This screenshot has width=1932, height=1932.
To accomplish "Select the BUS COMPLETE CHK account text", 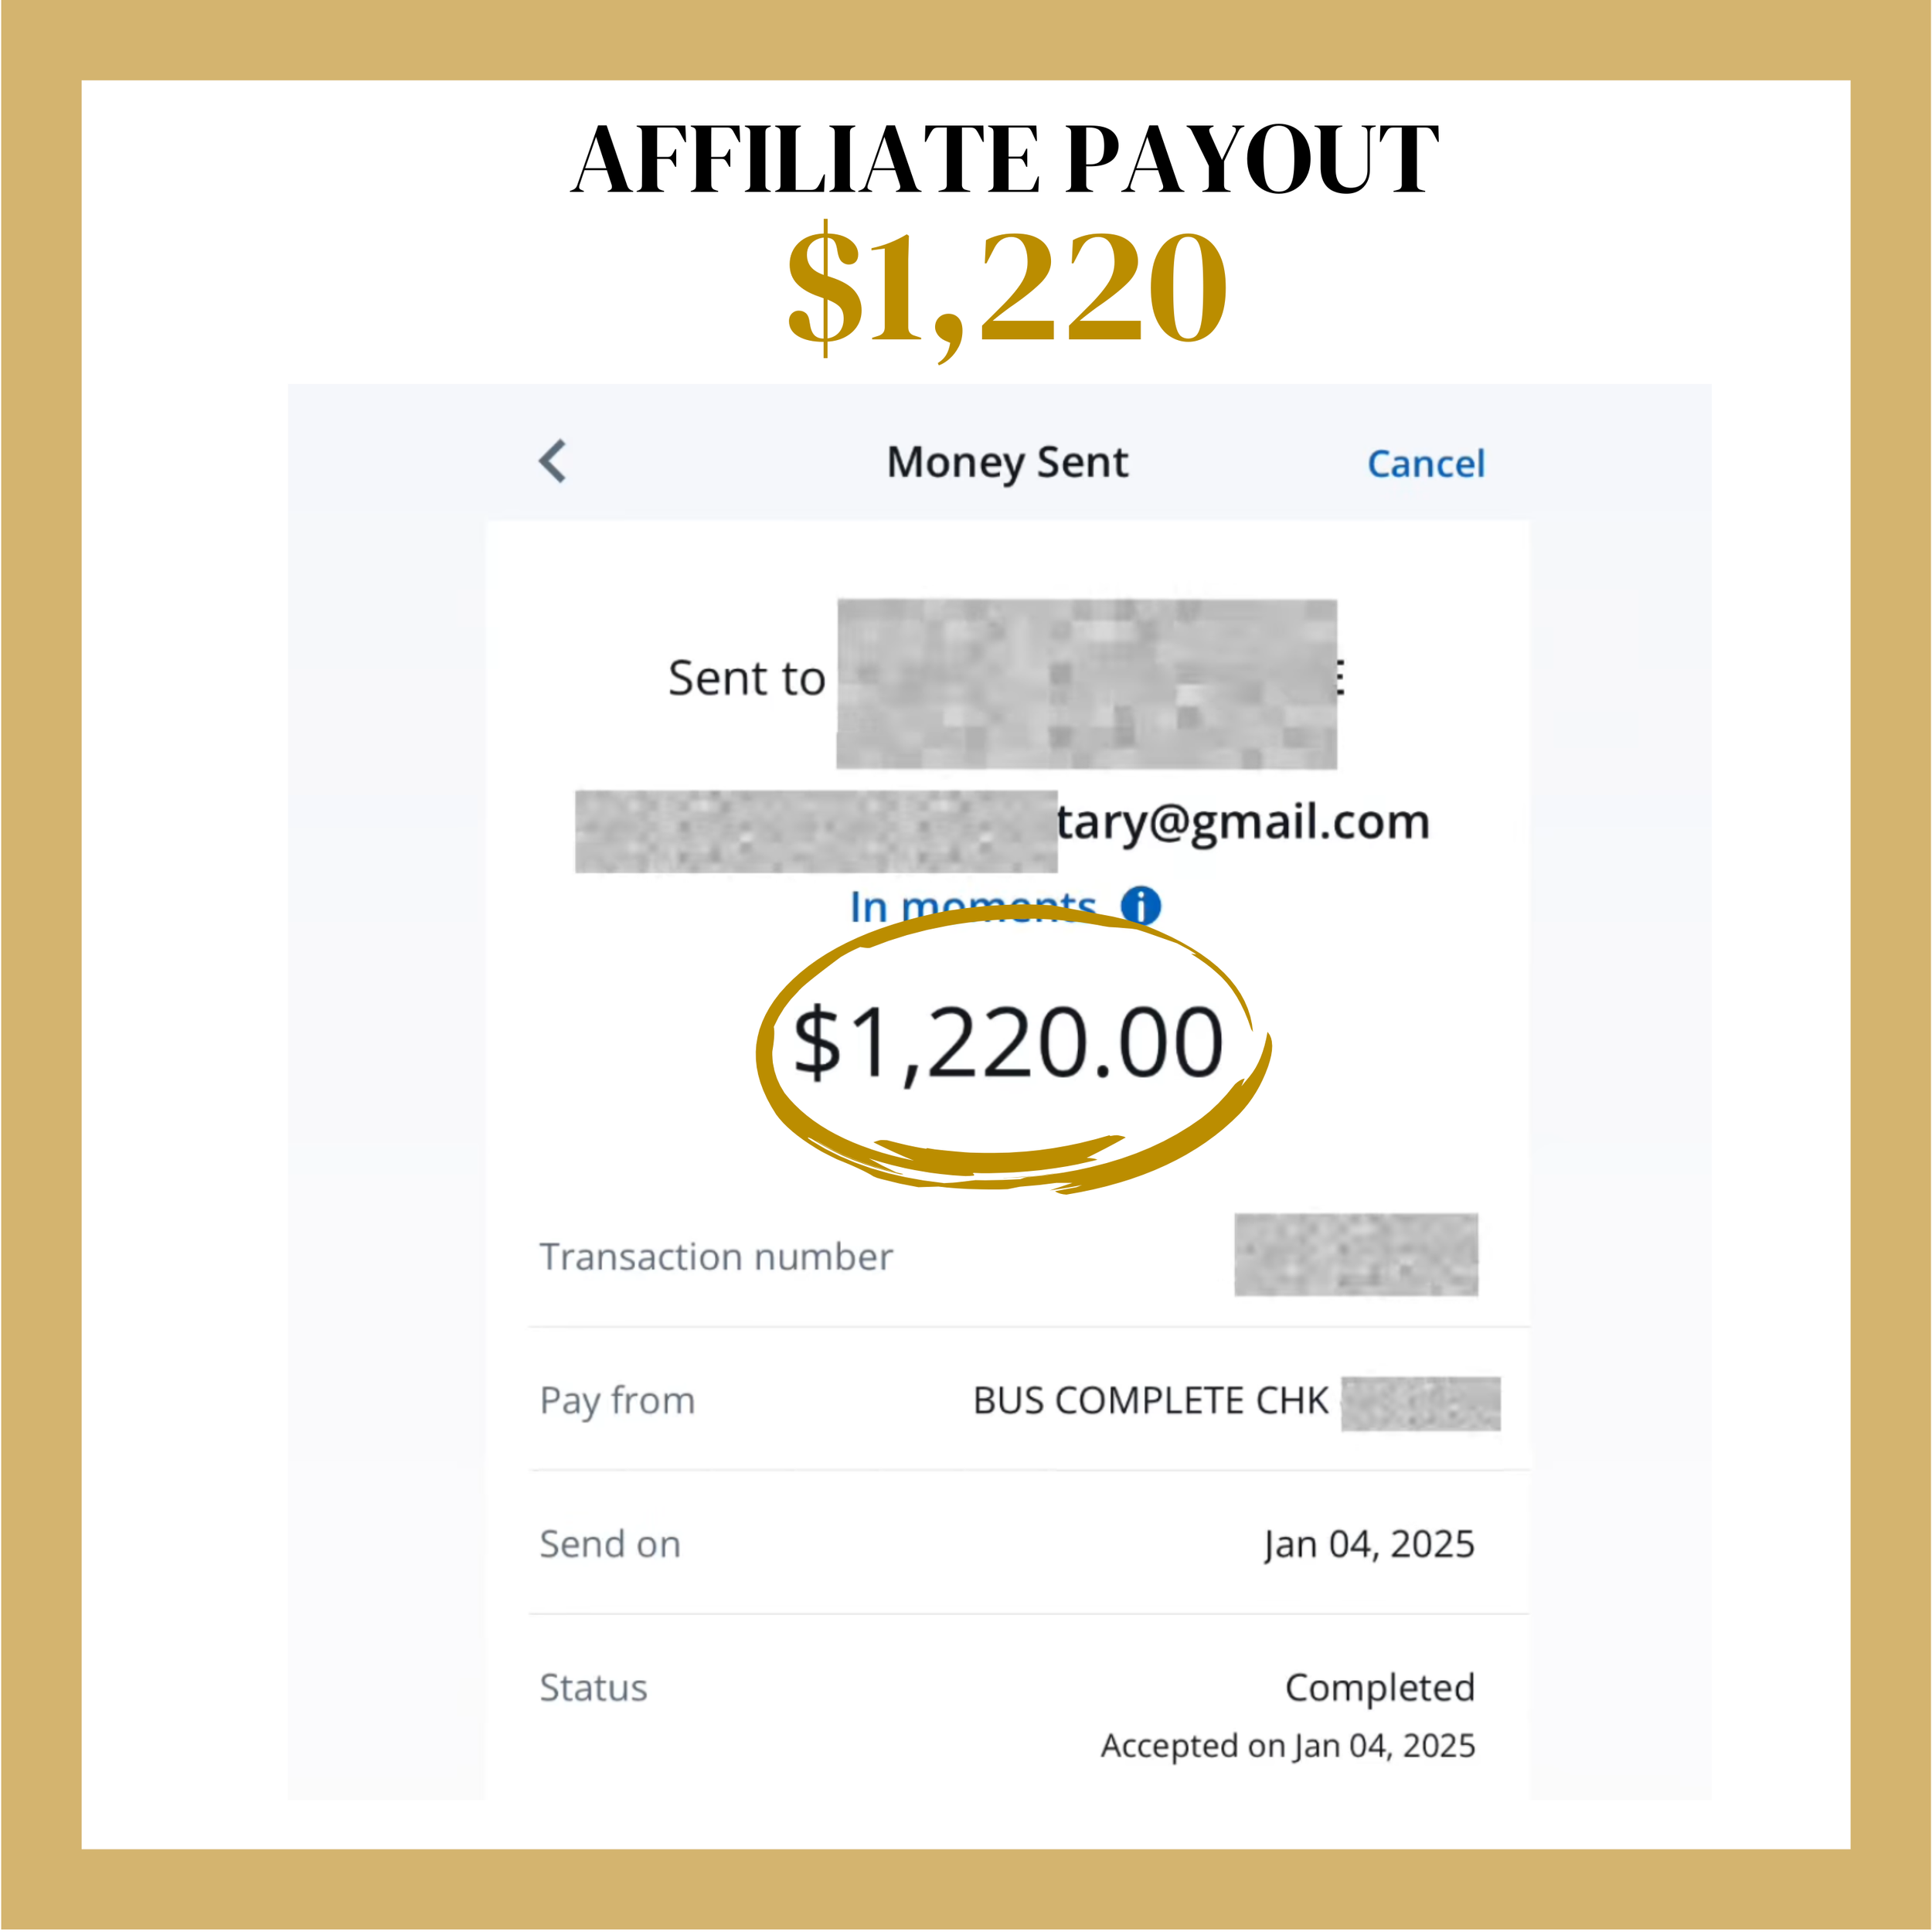I will click(1150, 1401).
